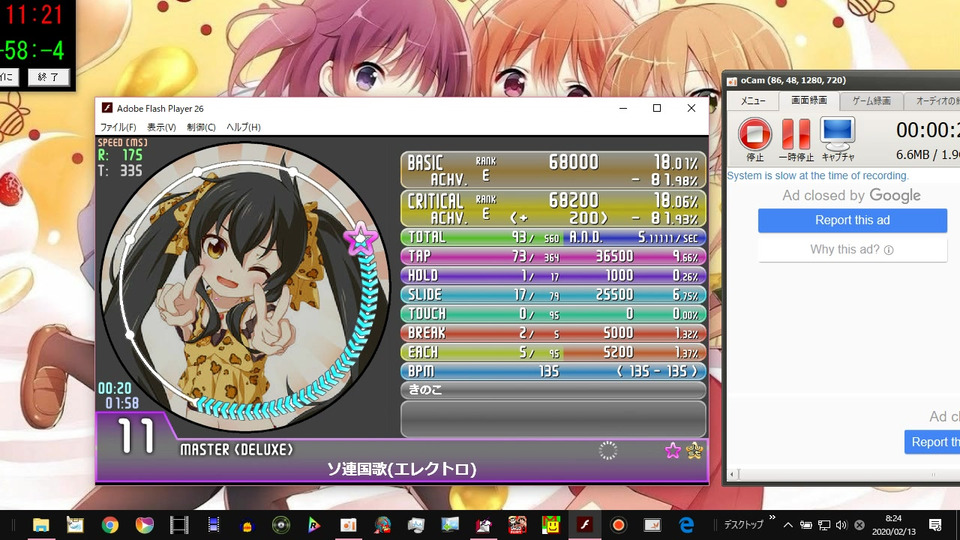Click the oCam horizontal scrollbar left arrow

[732, 474]
